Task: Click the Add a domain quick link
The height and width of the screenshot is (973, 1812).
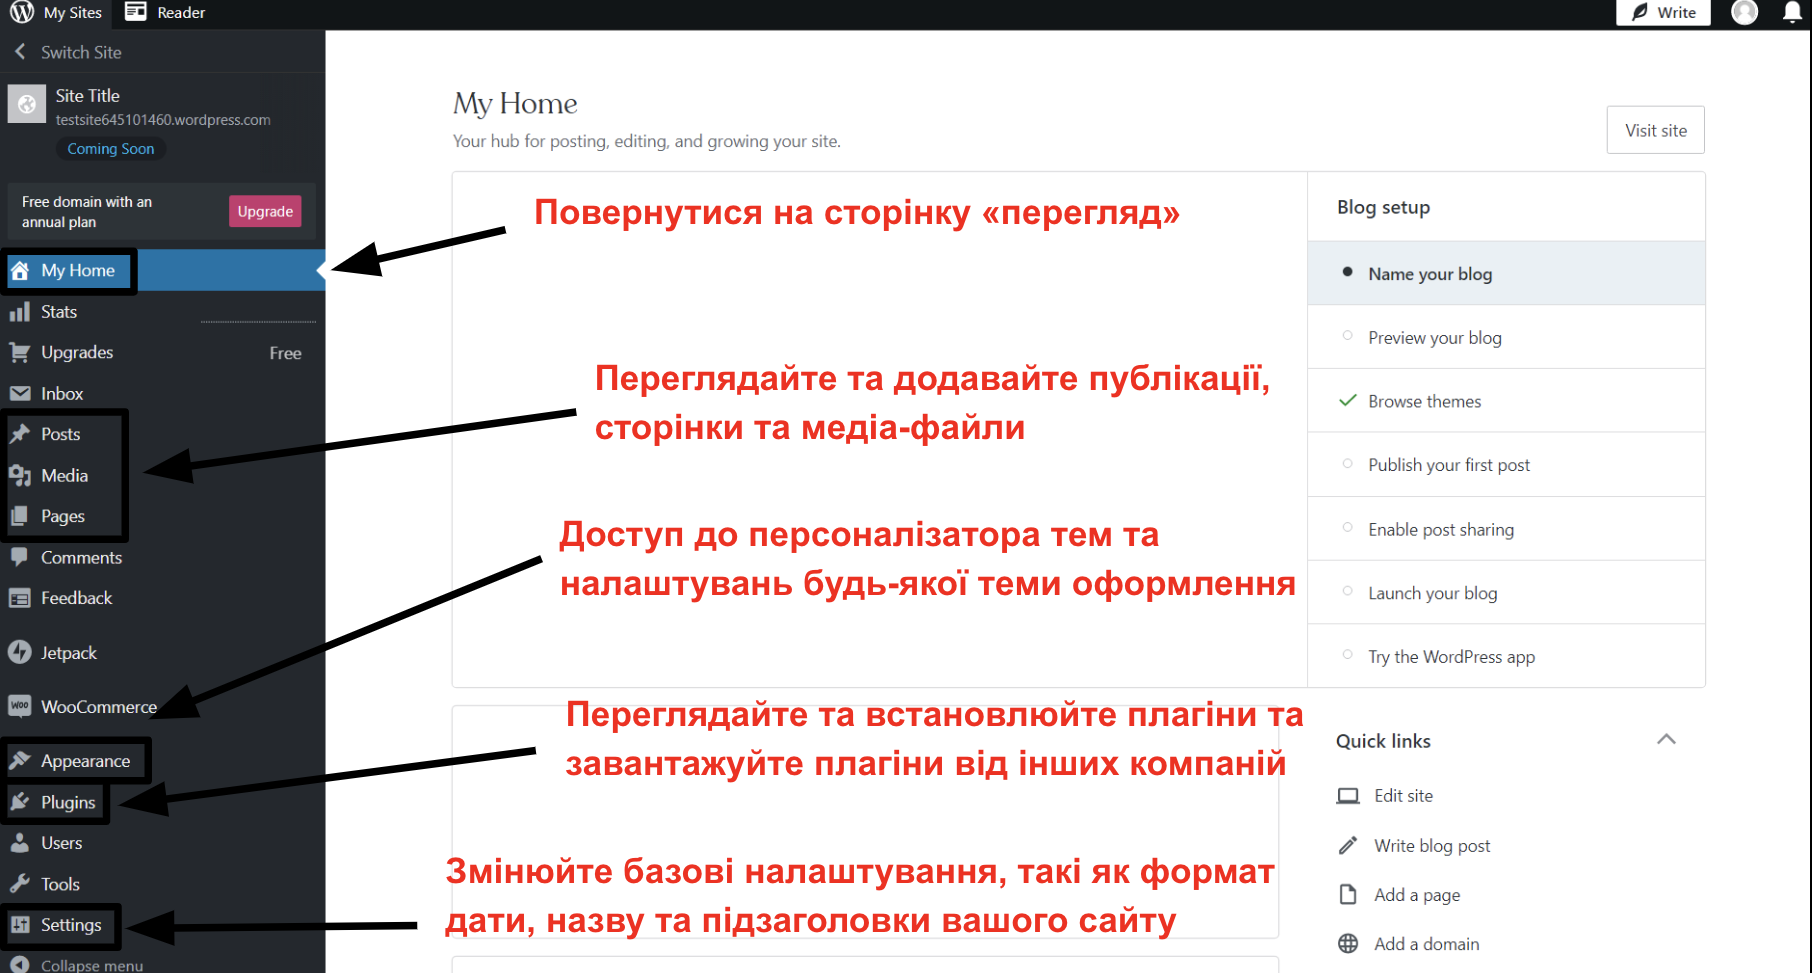Action: (1426, 944)
